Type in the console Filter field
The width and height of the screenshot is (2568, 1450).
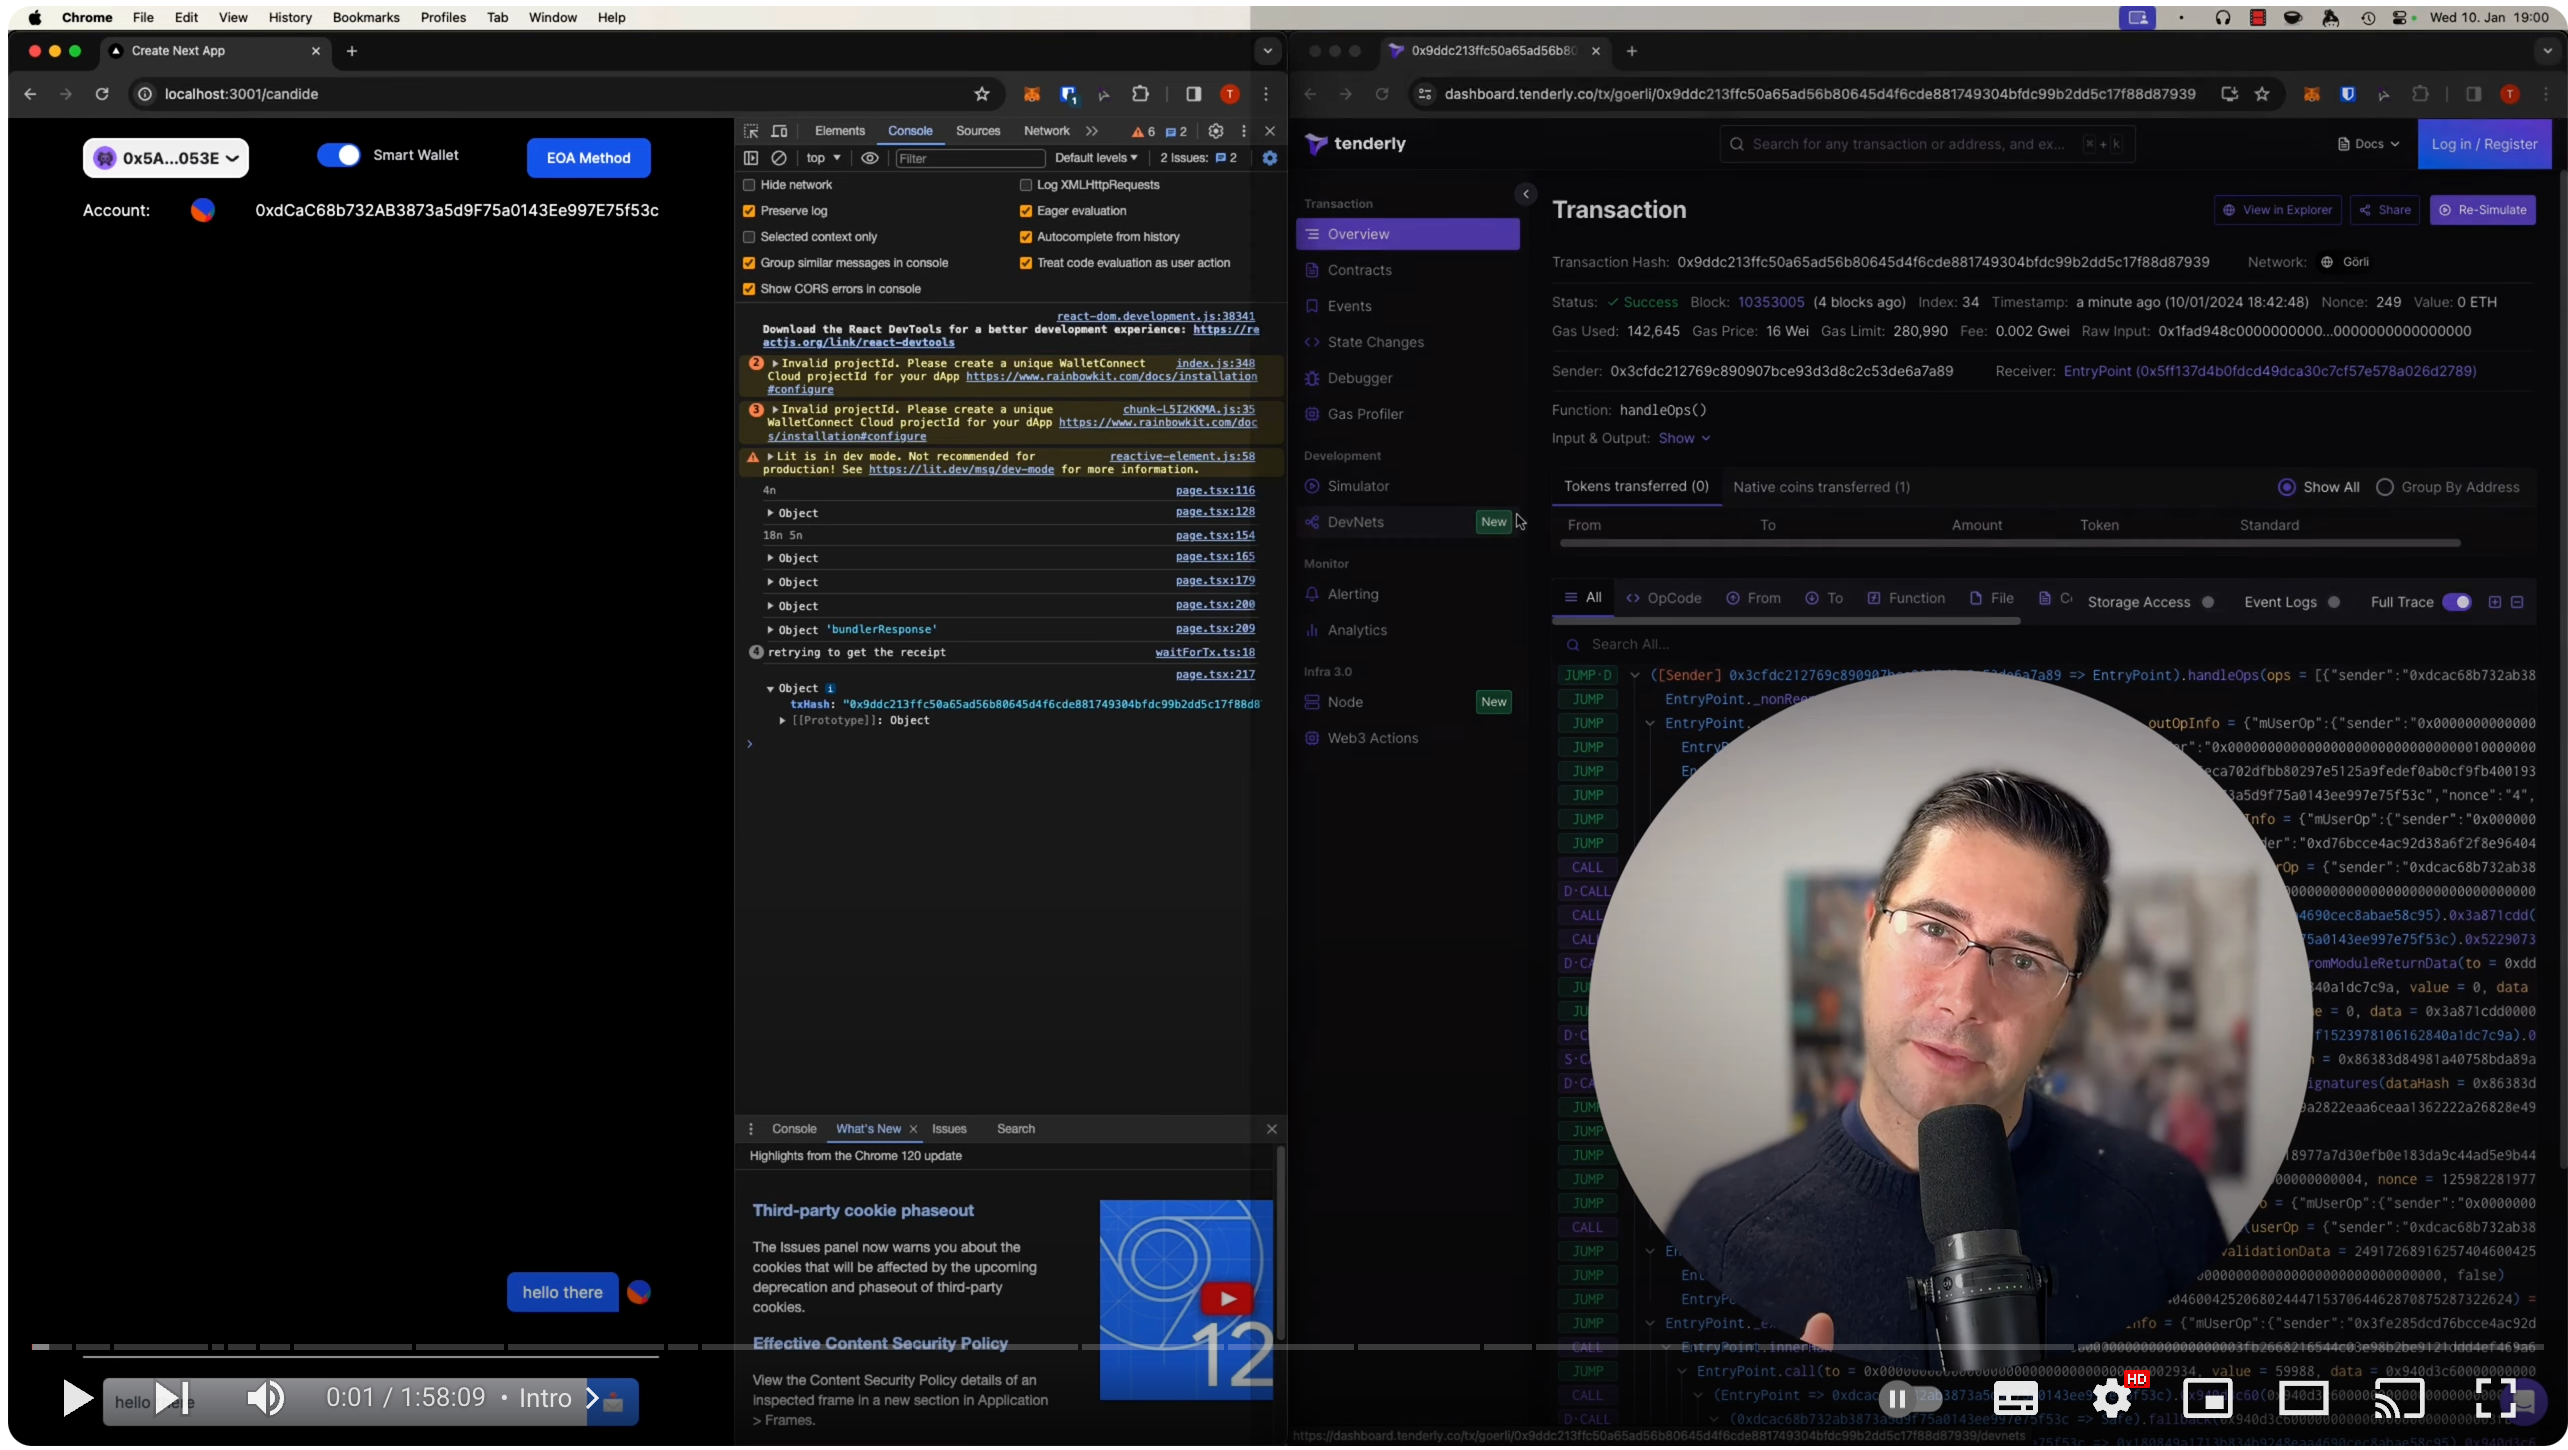click(x=967, y=158)
